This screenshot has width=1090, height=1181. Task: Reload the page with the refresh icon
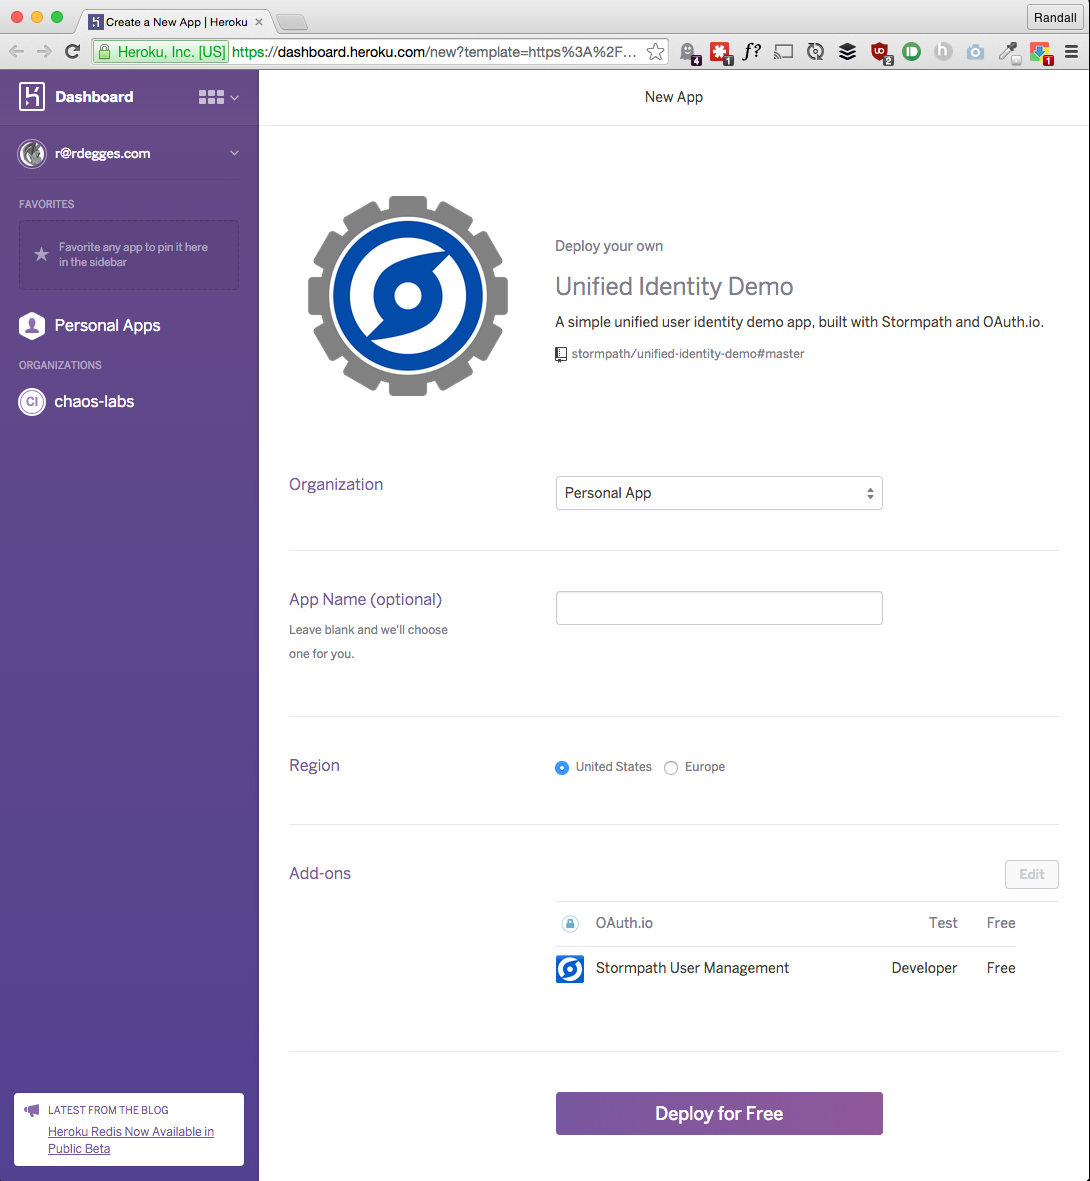72,51
